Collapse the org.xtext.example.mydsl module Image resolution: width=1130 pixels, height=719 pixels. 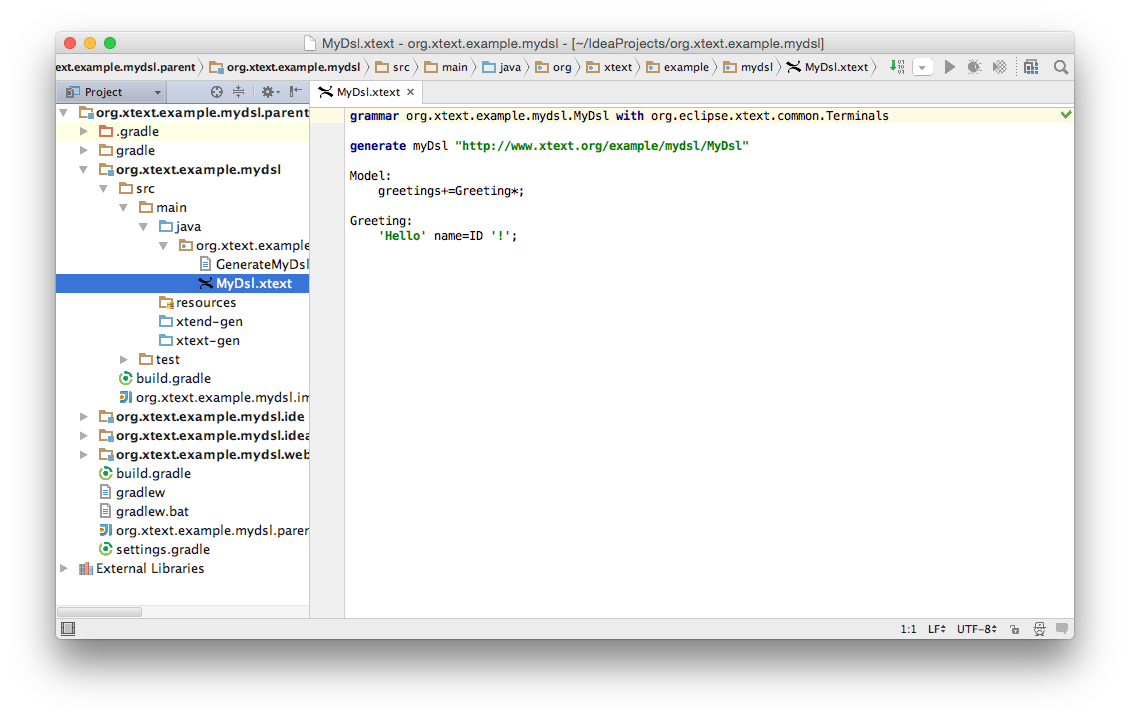click(84, 170)
